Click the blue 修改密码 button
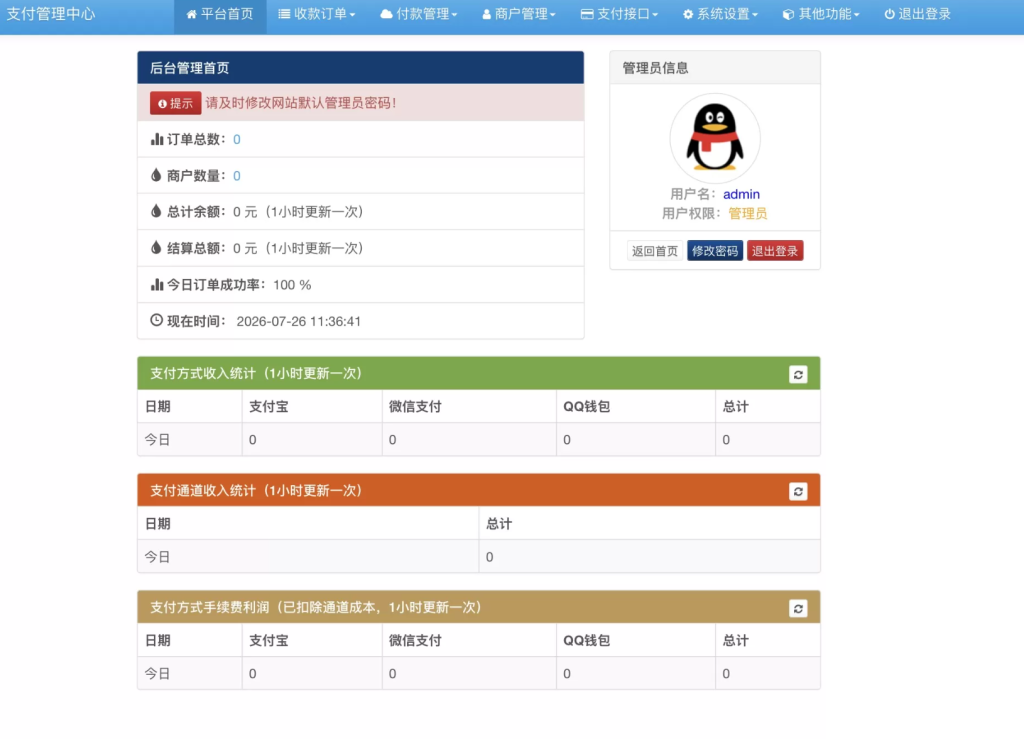 tap(714, 251)
